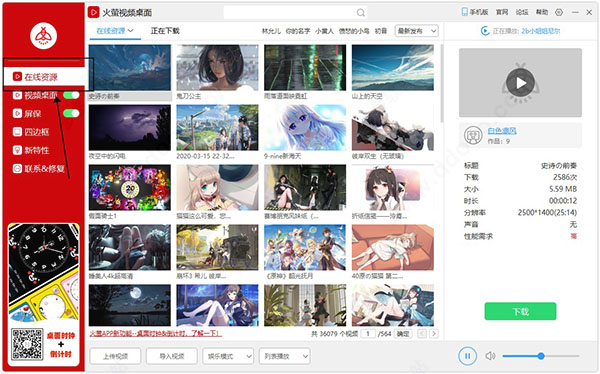600x374 pixels.
Task: Open the 列表播放 dropdown
Action: pyautogui.click(x=285, y=356)
